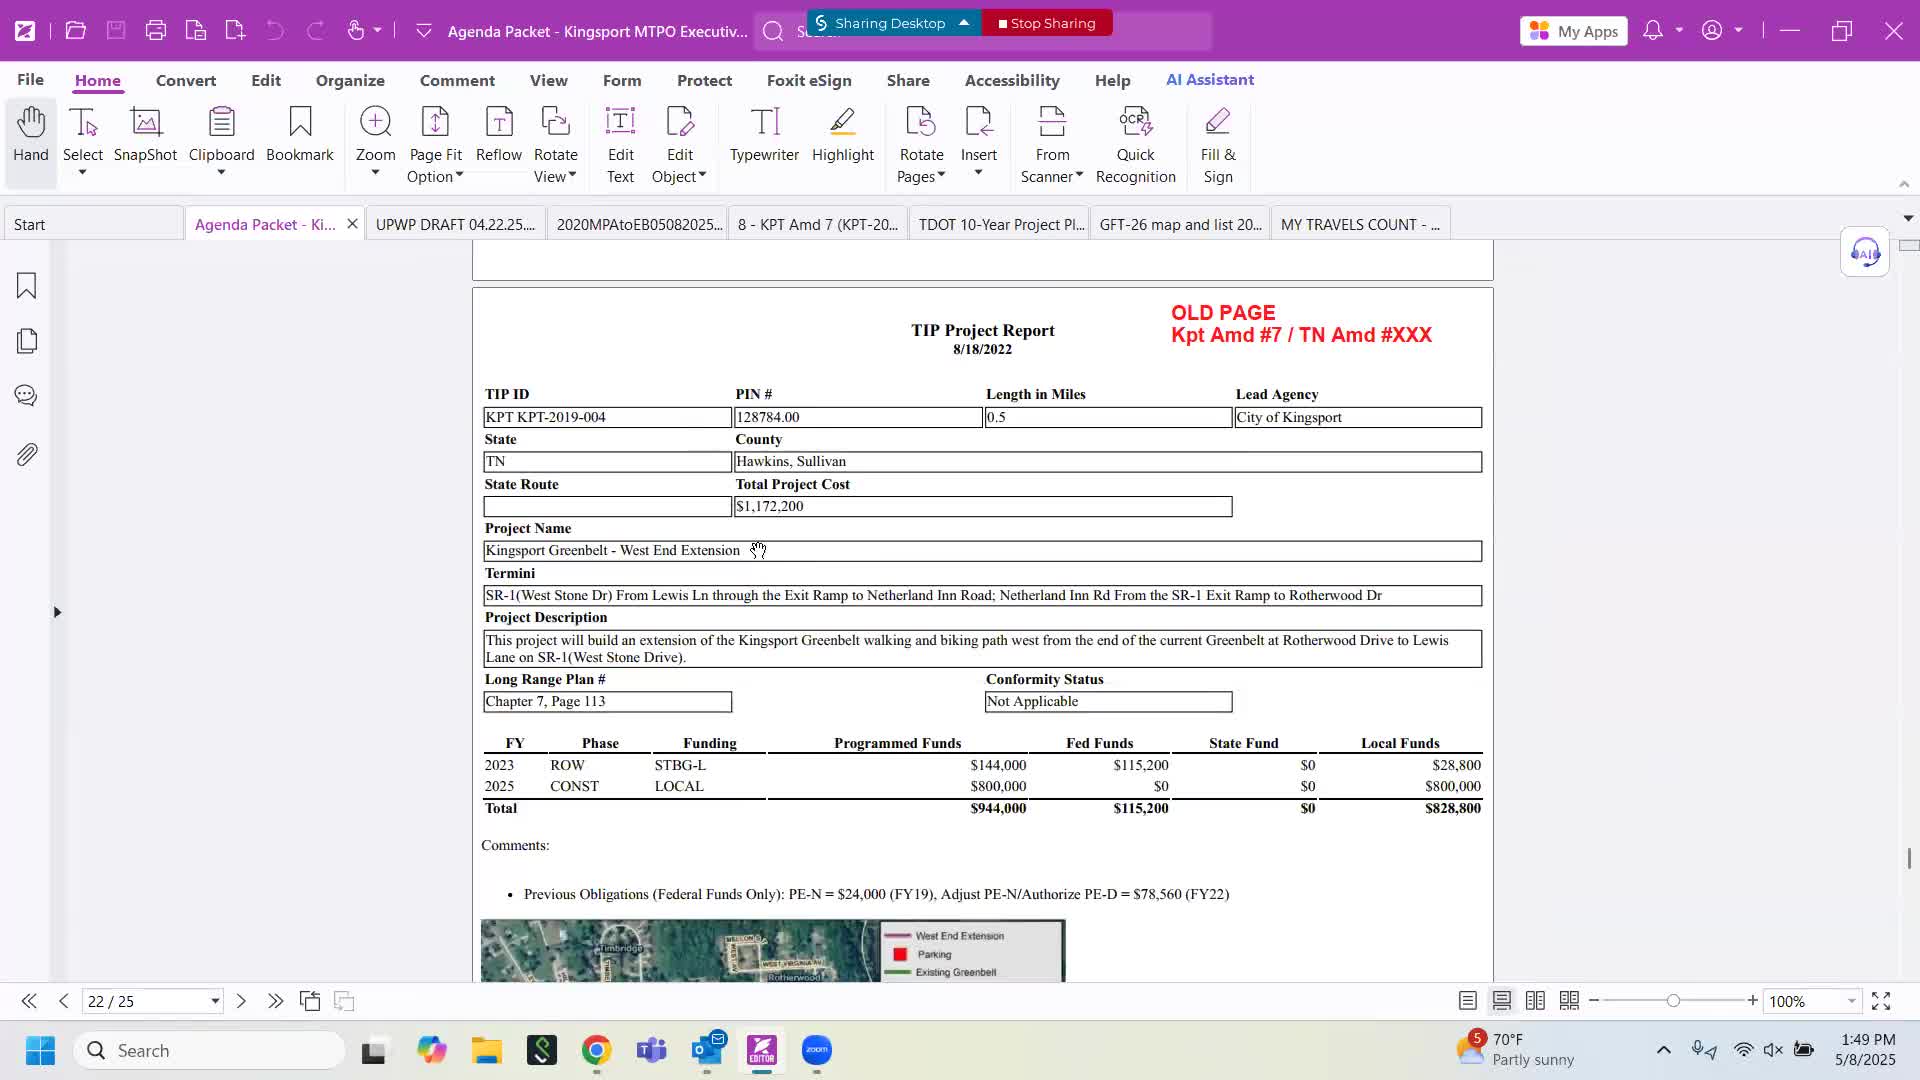Open the Organize ribbon tab

[x=350, y=80]
